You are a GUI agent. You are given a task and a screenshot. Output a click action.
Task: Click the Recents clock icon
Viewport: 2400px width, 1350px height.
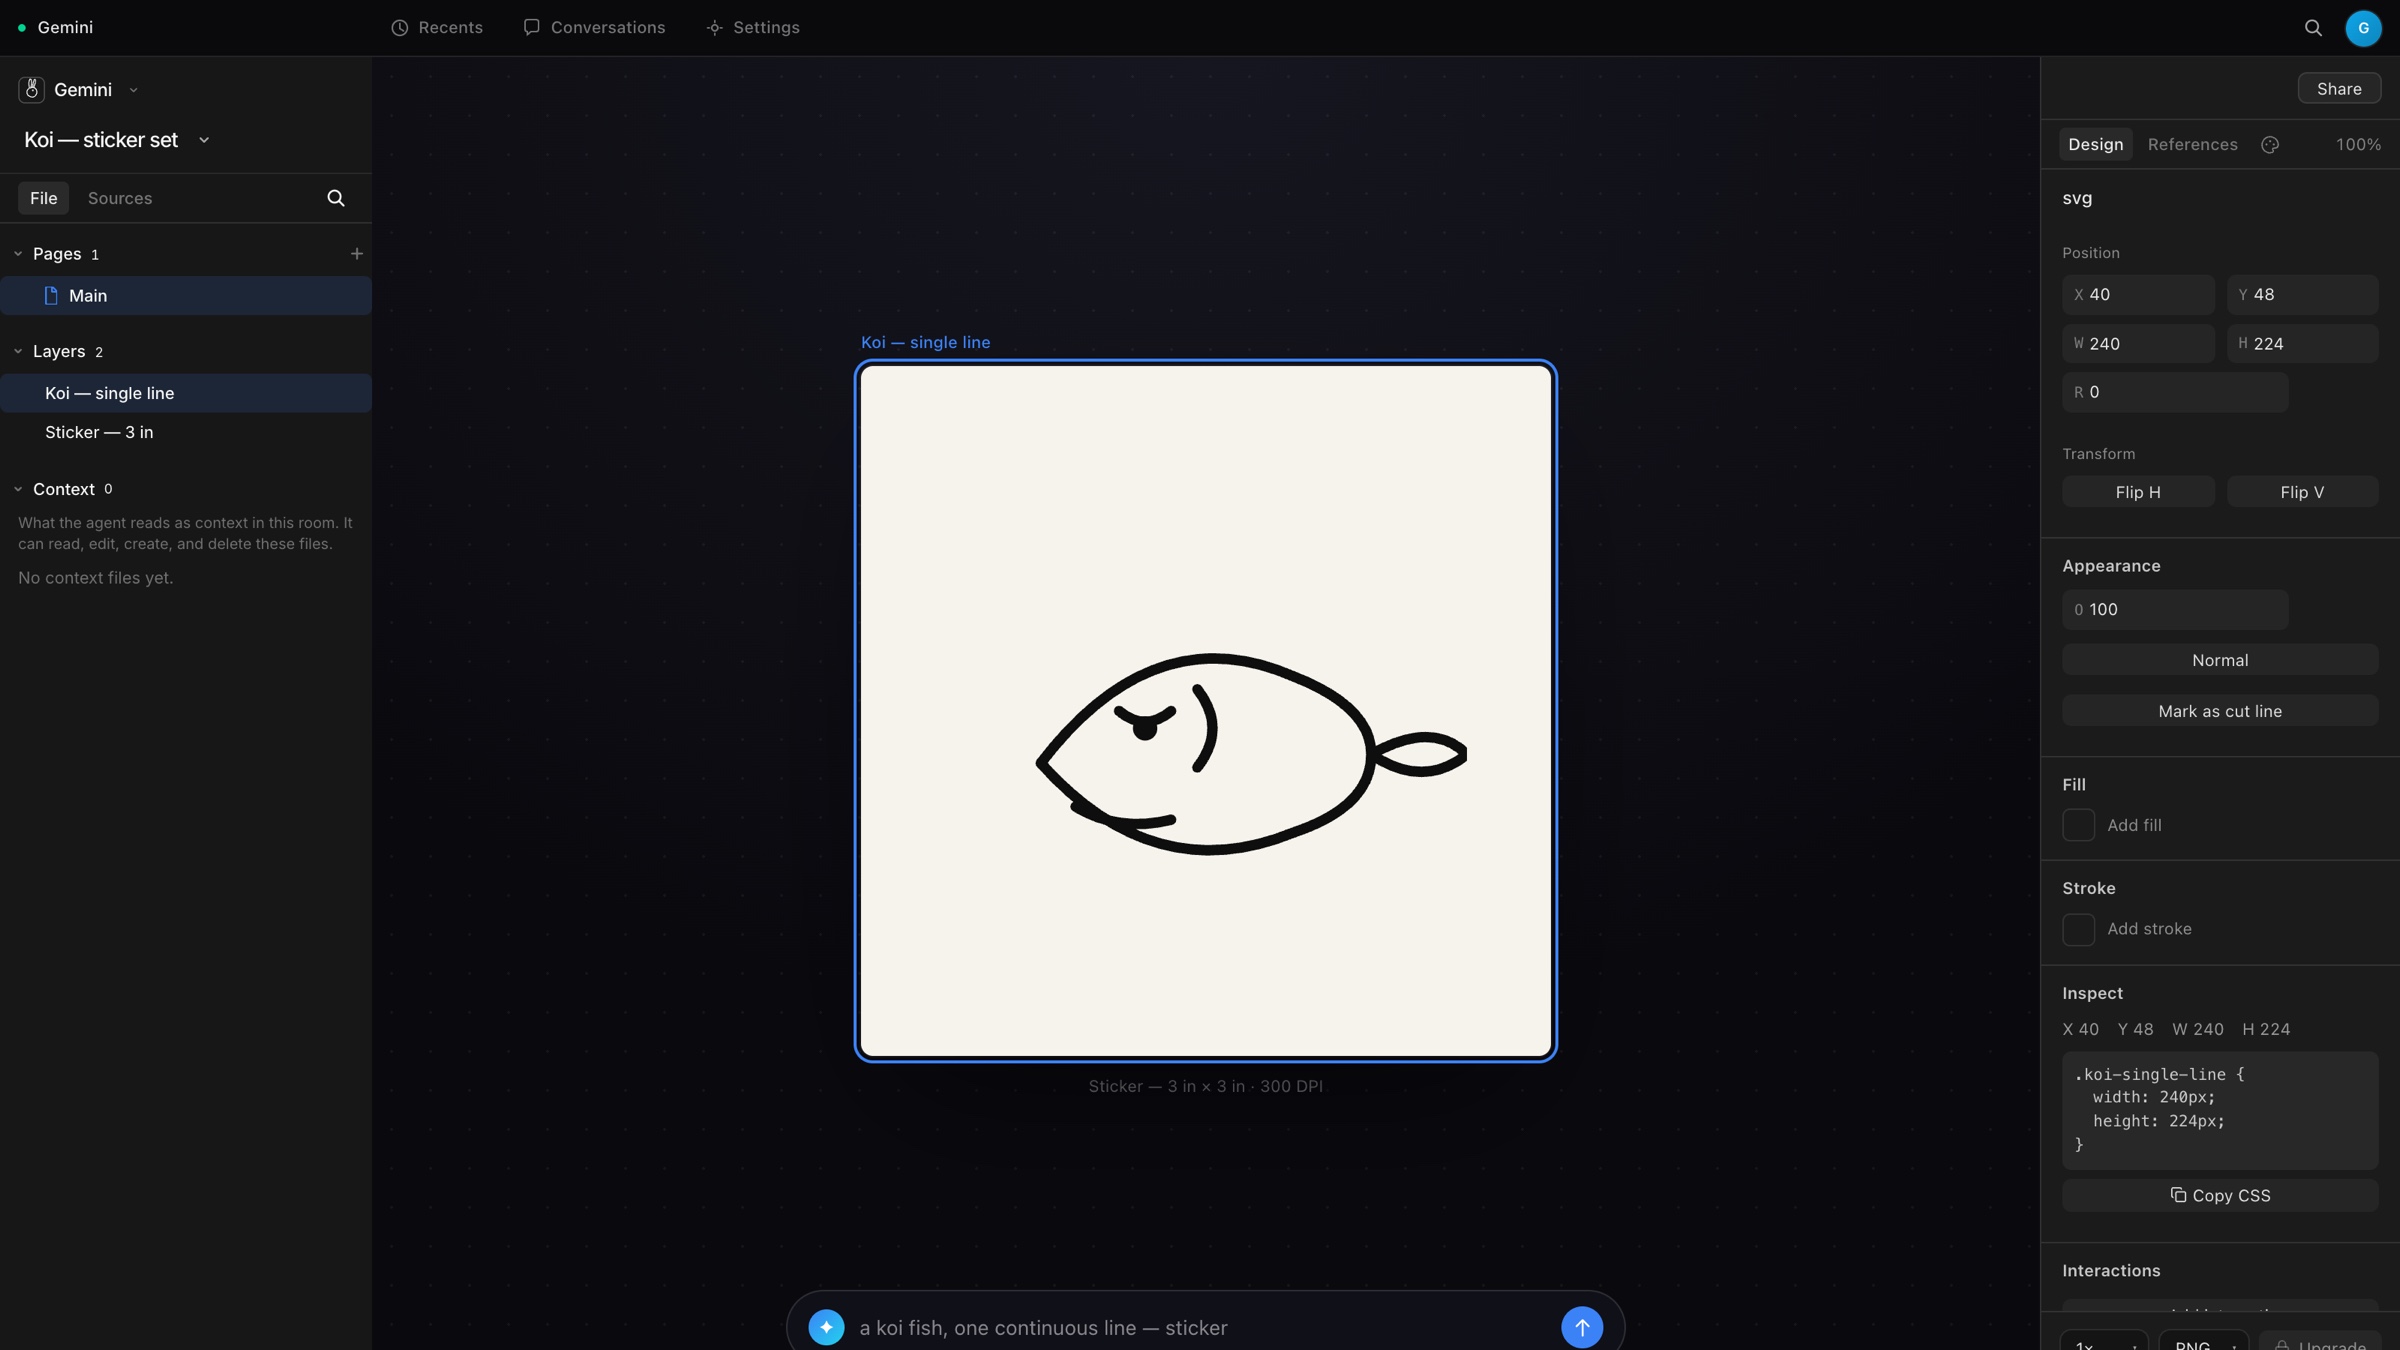point(400,28)
